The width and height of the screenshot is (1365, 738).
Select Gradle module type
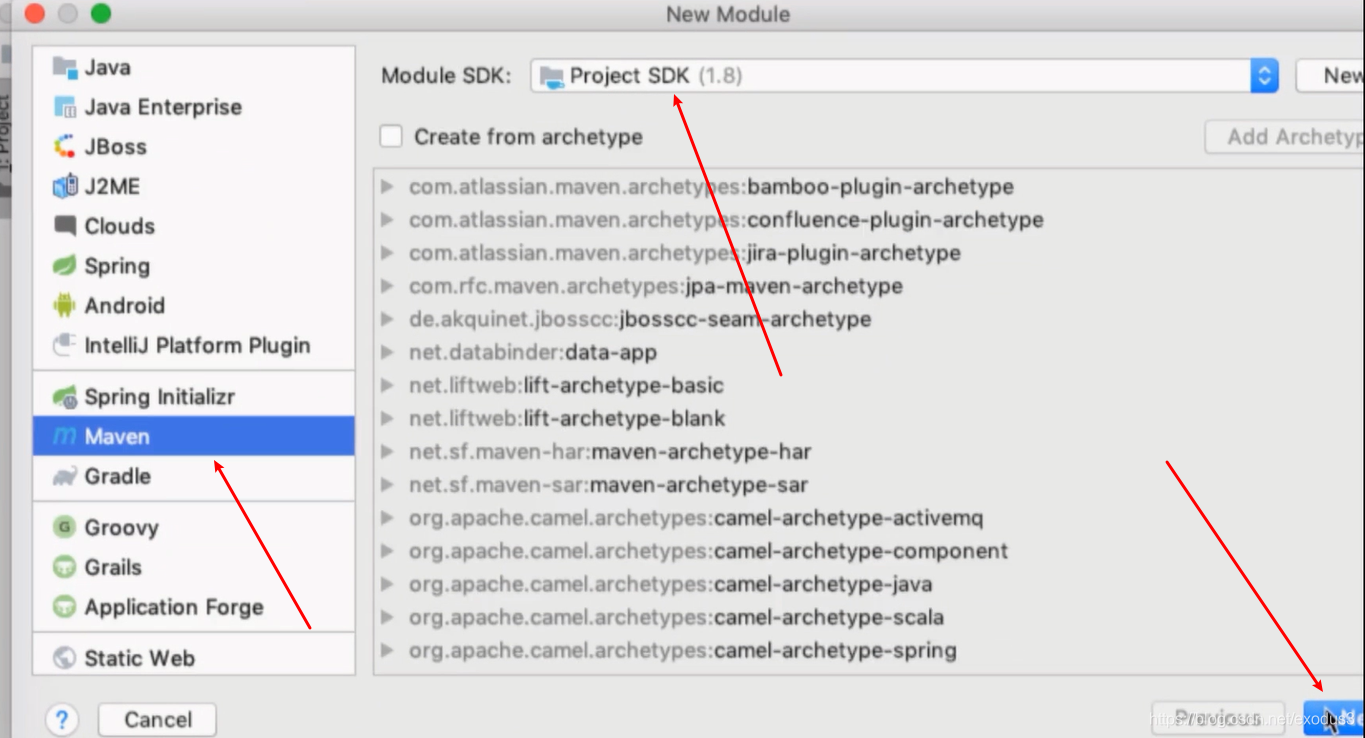[x=194, y=477]
